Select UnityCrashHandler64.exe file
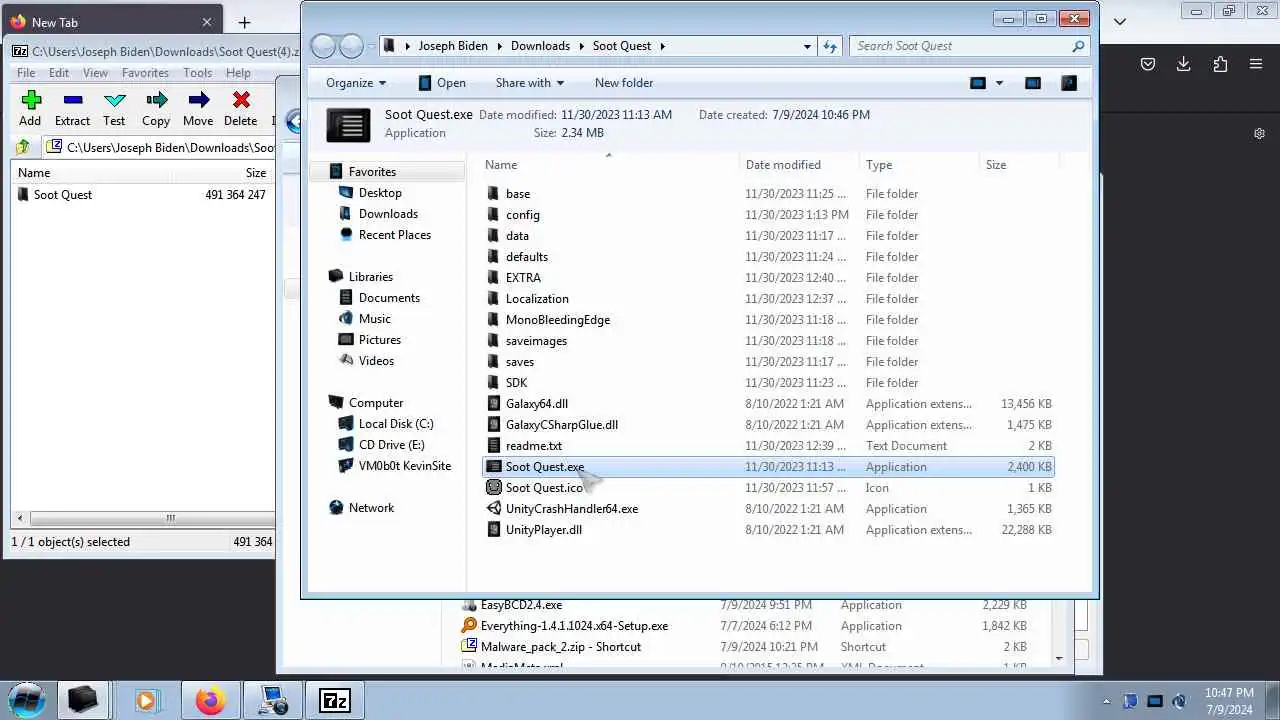 click(572, 509)
